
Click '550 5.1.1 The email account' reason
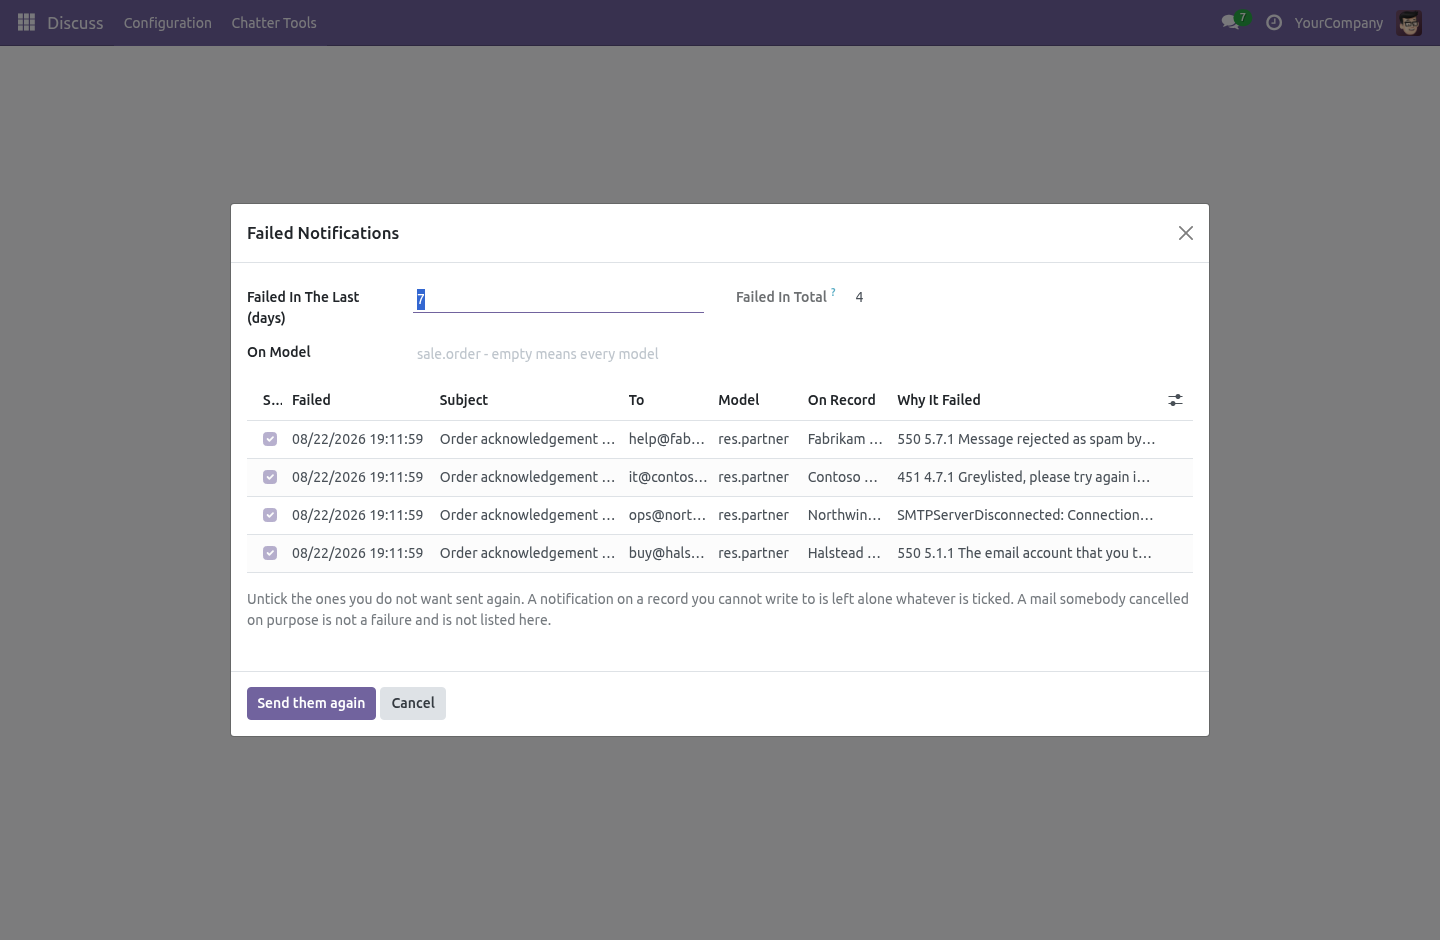click(1024, 553)
